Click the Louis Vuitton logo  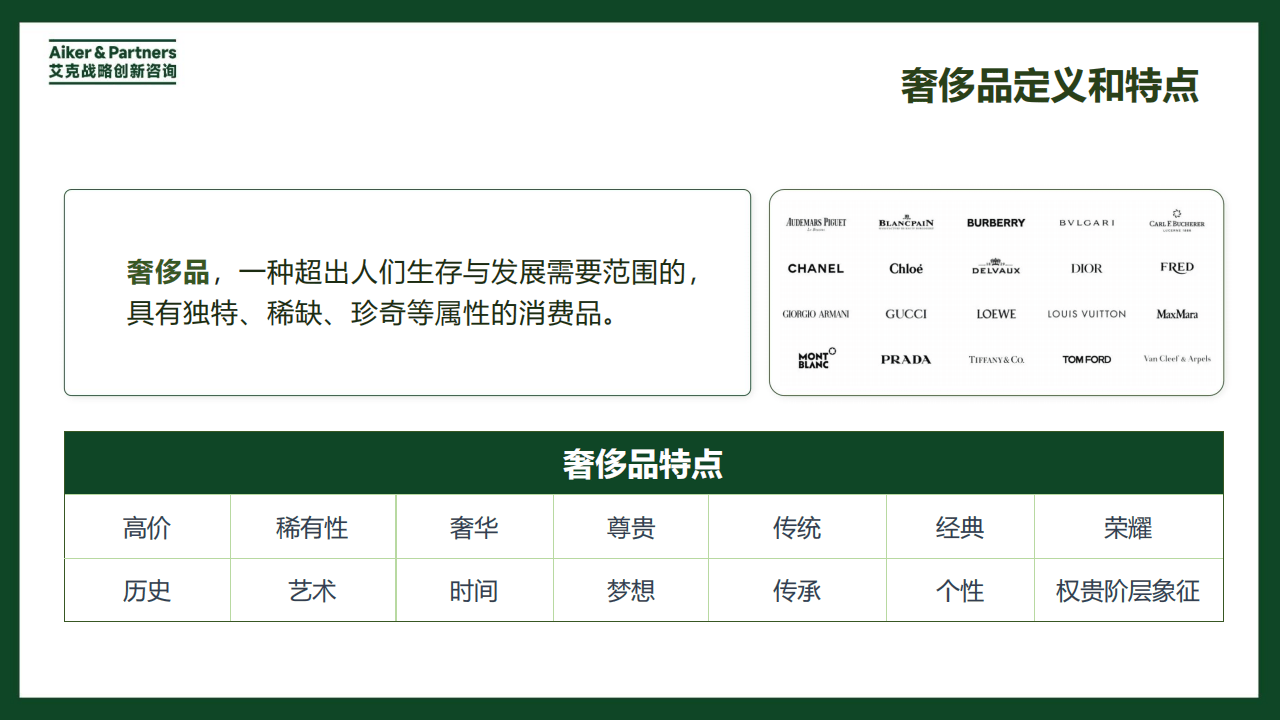click(x=1086, y=314)
